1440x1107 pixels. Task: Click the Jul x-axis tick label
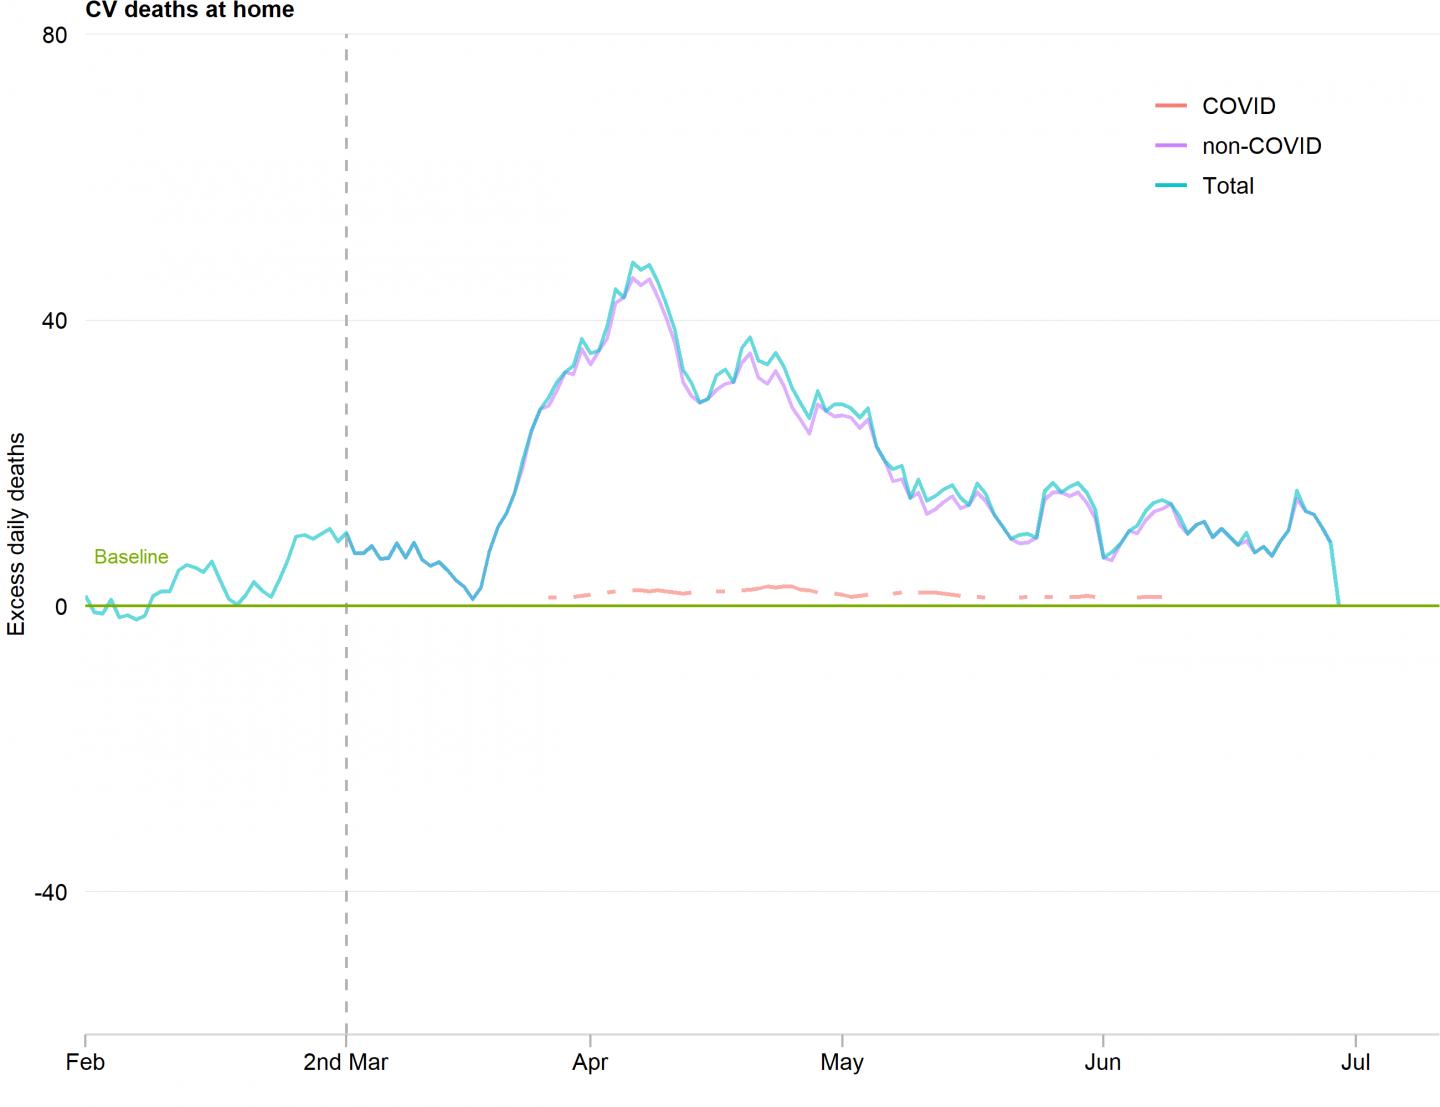pyautogui.click(x=1355, y=1062)
